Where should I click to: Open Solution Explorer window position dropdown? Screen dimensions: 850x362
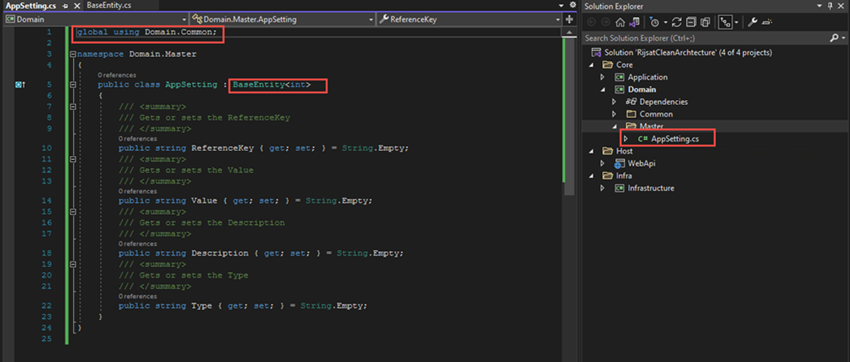pos(819,6)
